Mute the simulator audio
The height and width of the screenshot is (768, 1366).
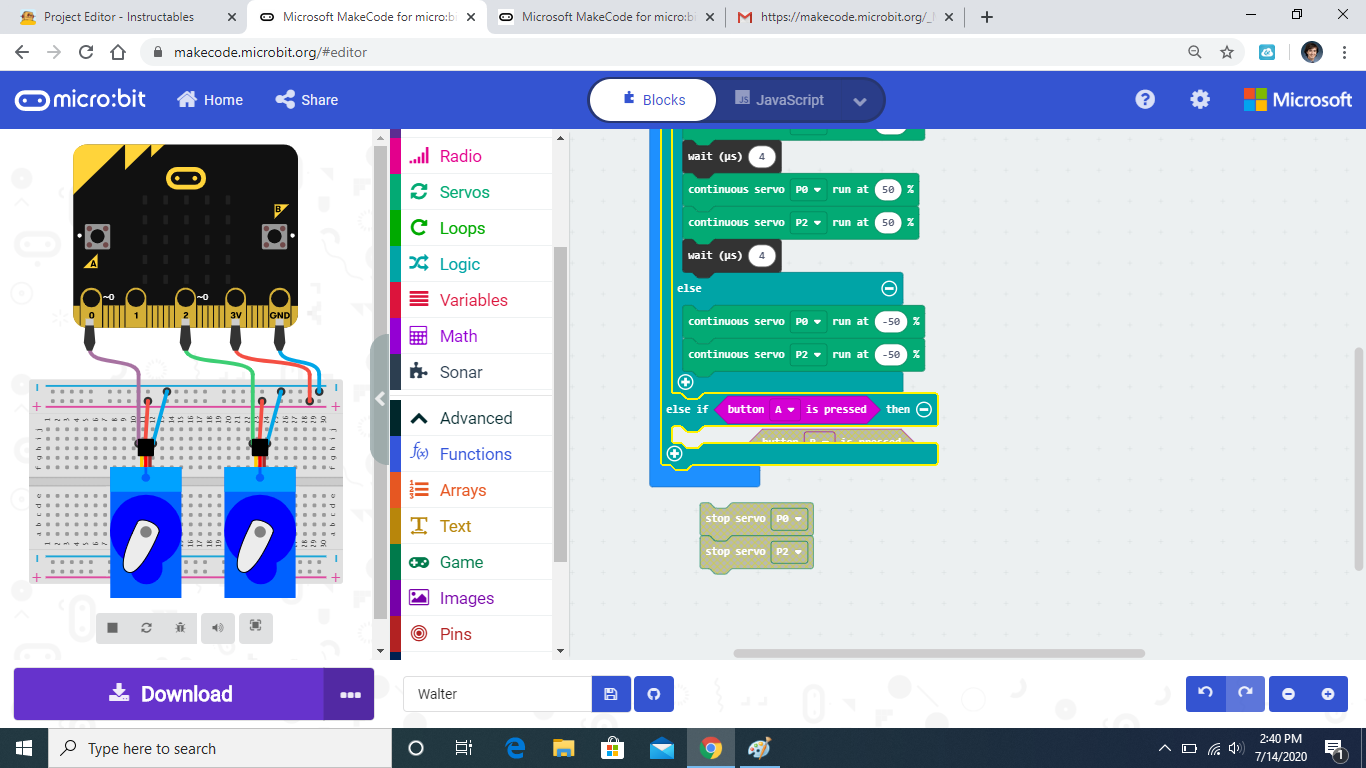point(217,627)
